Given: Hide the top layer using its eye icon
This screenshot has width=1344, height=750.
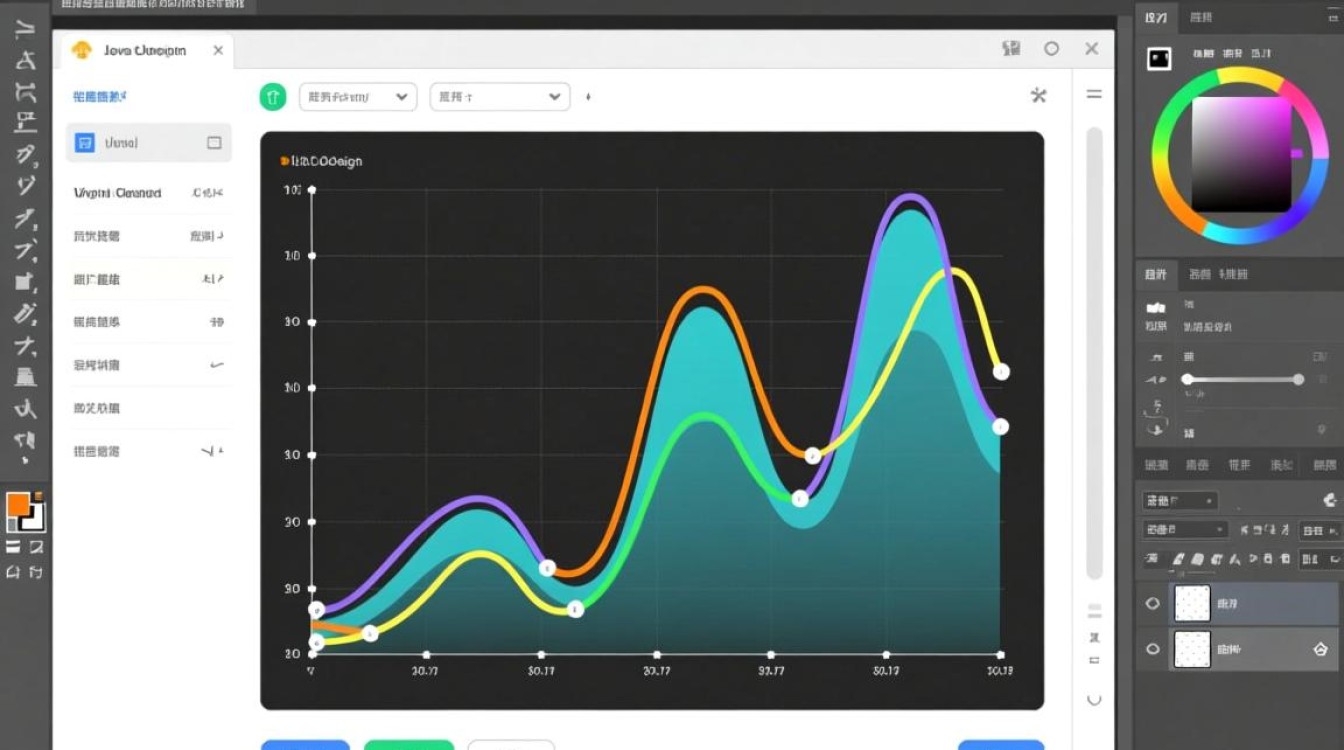Looking at the screenshot, I should (1153, 604).
